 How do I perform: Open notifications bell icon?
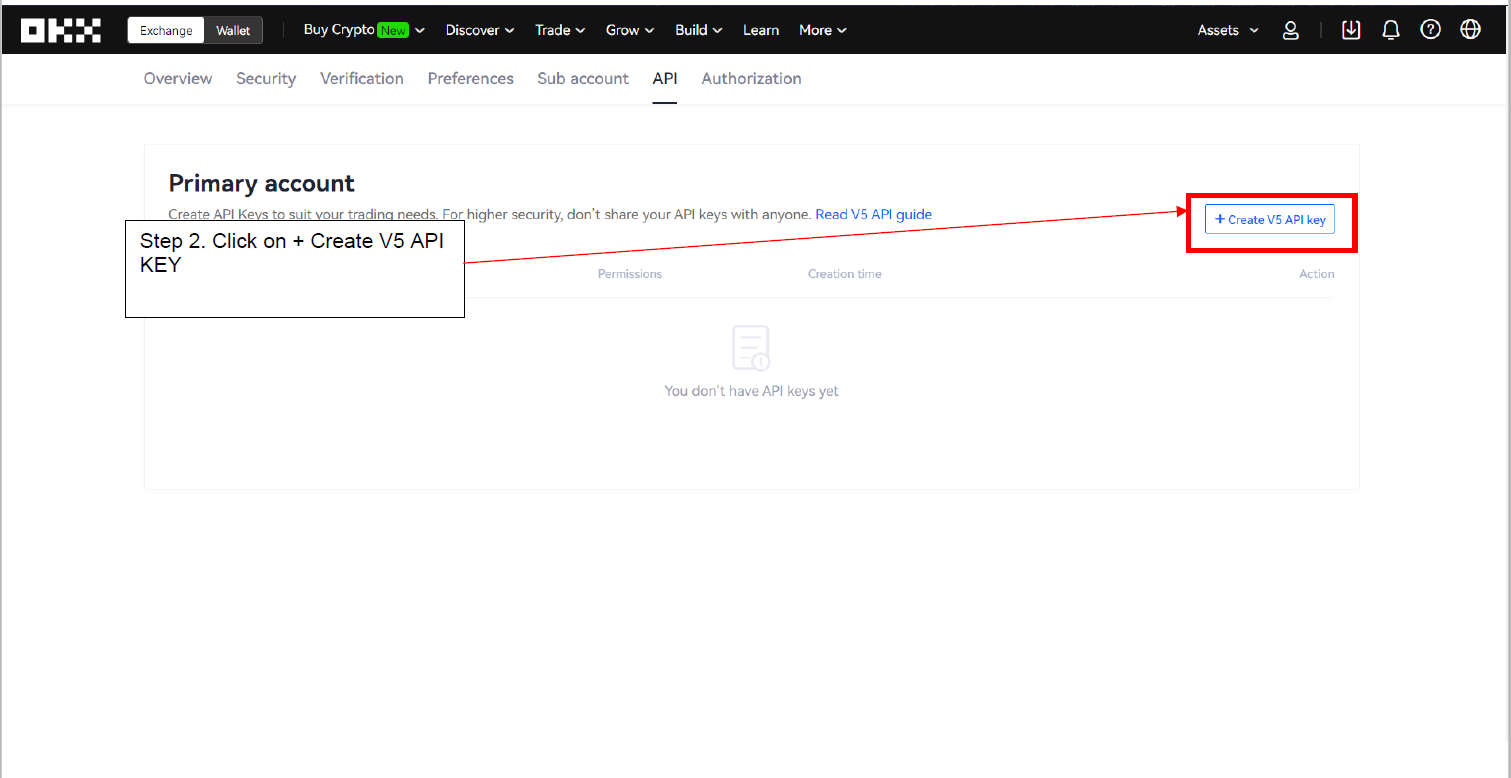(x=1391, y=30)
